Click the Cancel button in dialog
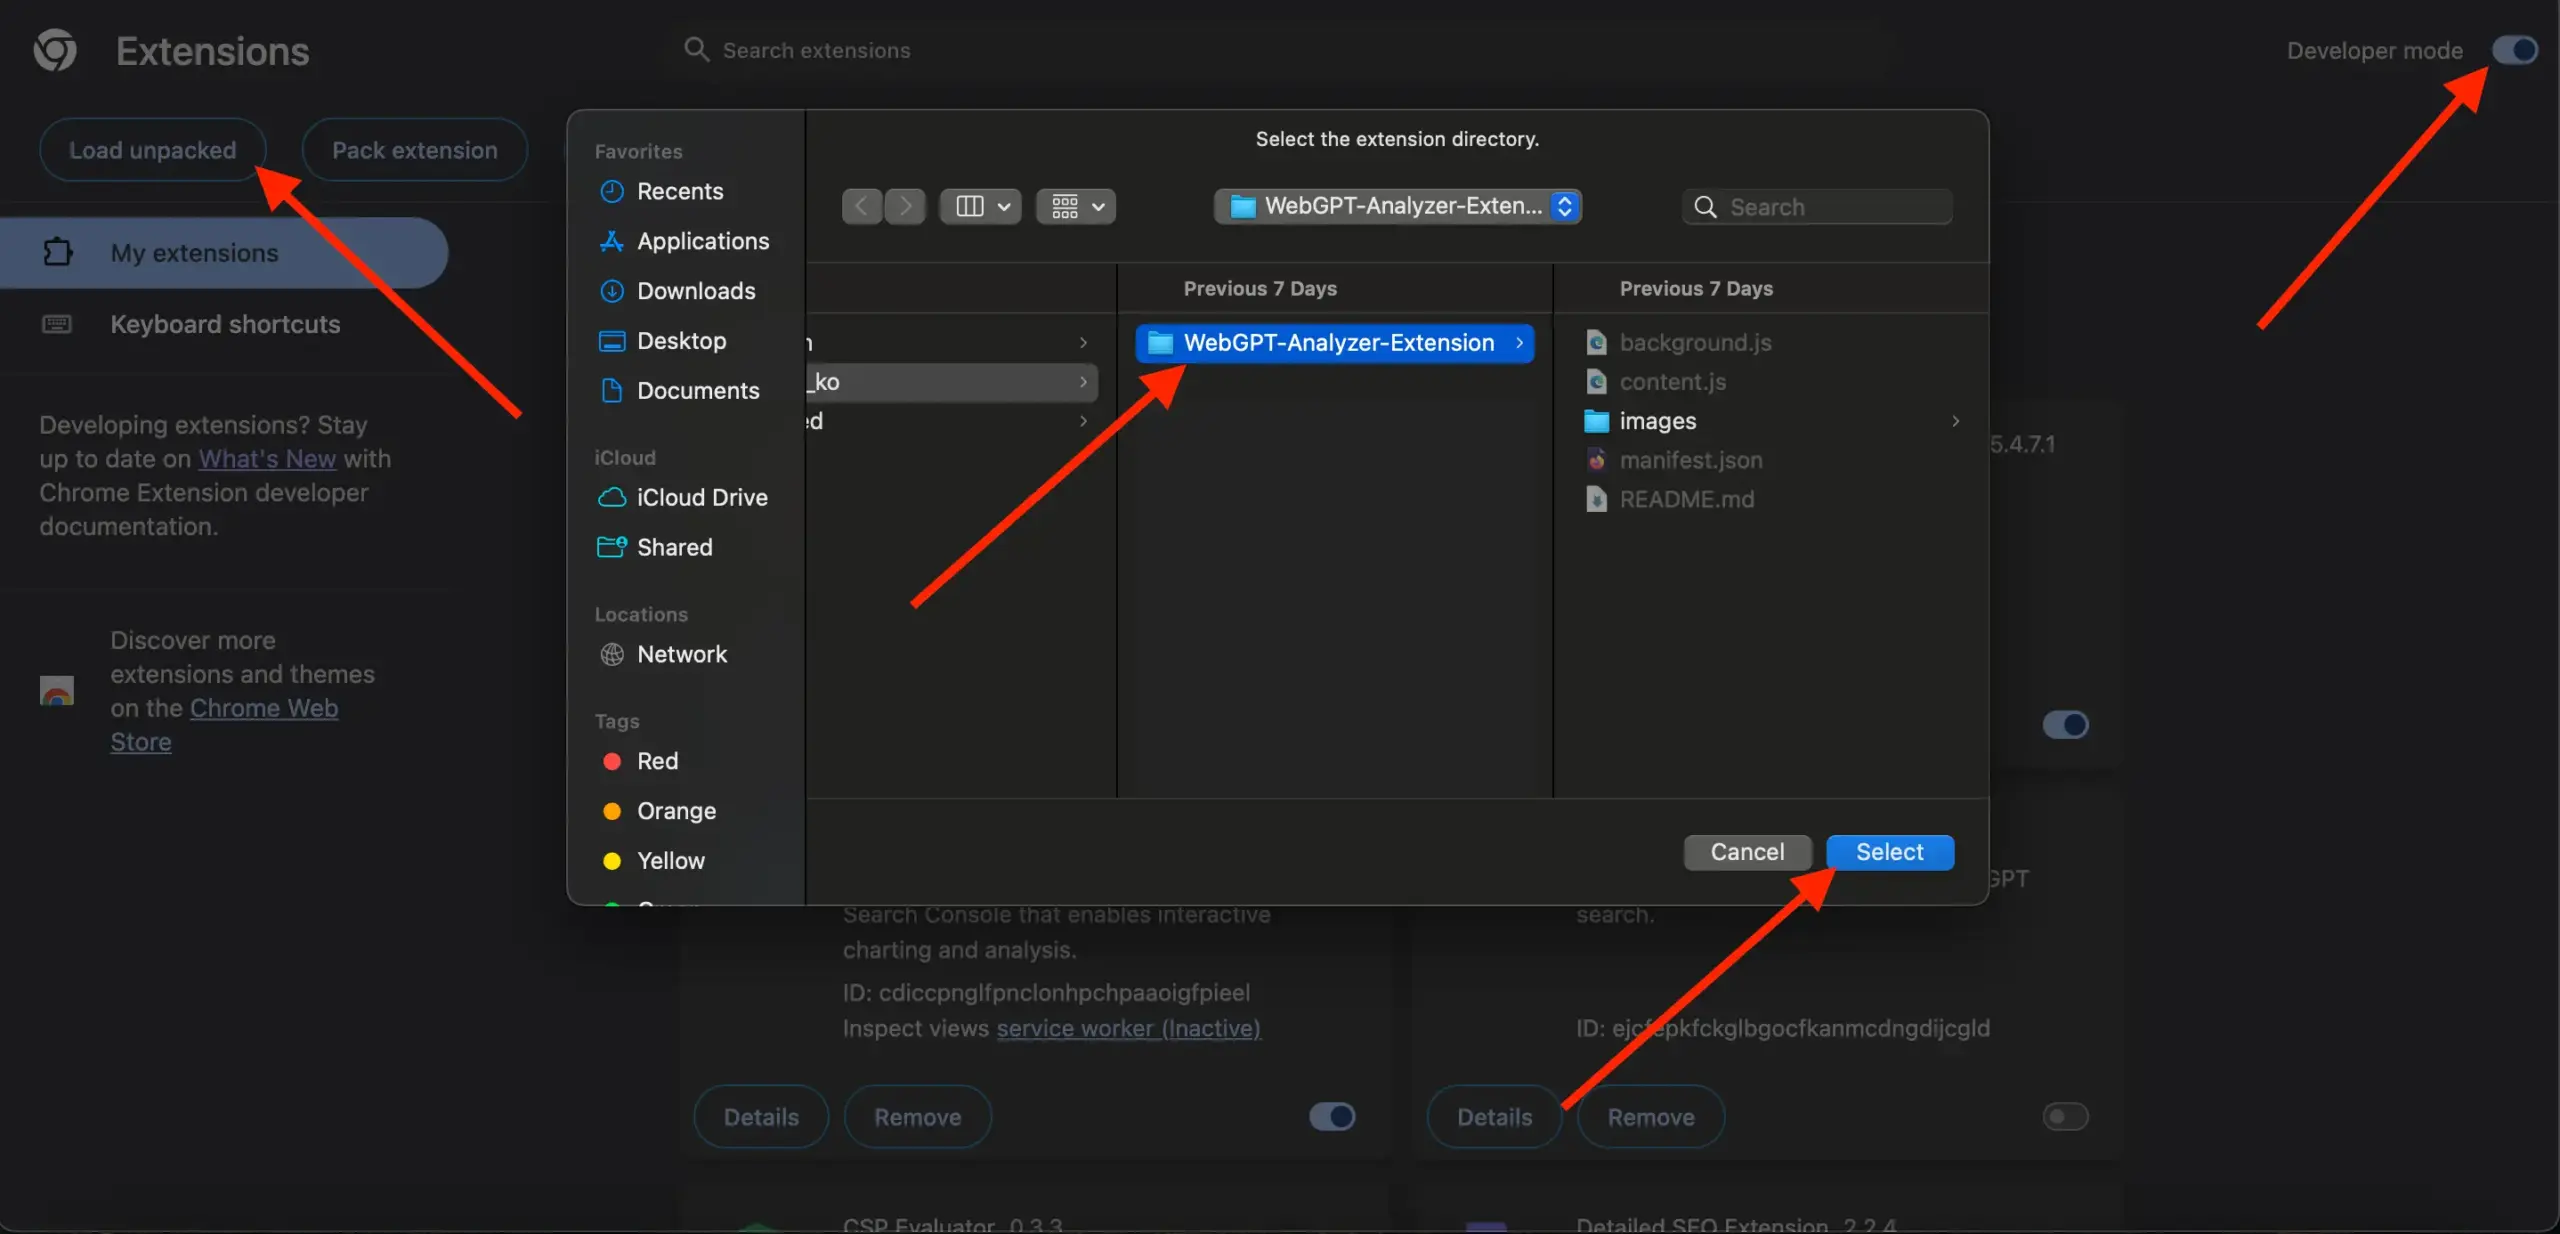The height and width of the screenshot is (1234, 2560). click(x=1747, y=852)
